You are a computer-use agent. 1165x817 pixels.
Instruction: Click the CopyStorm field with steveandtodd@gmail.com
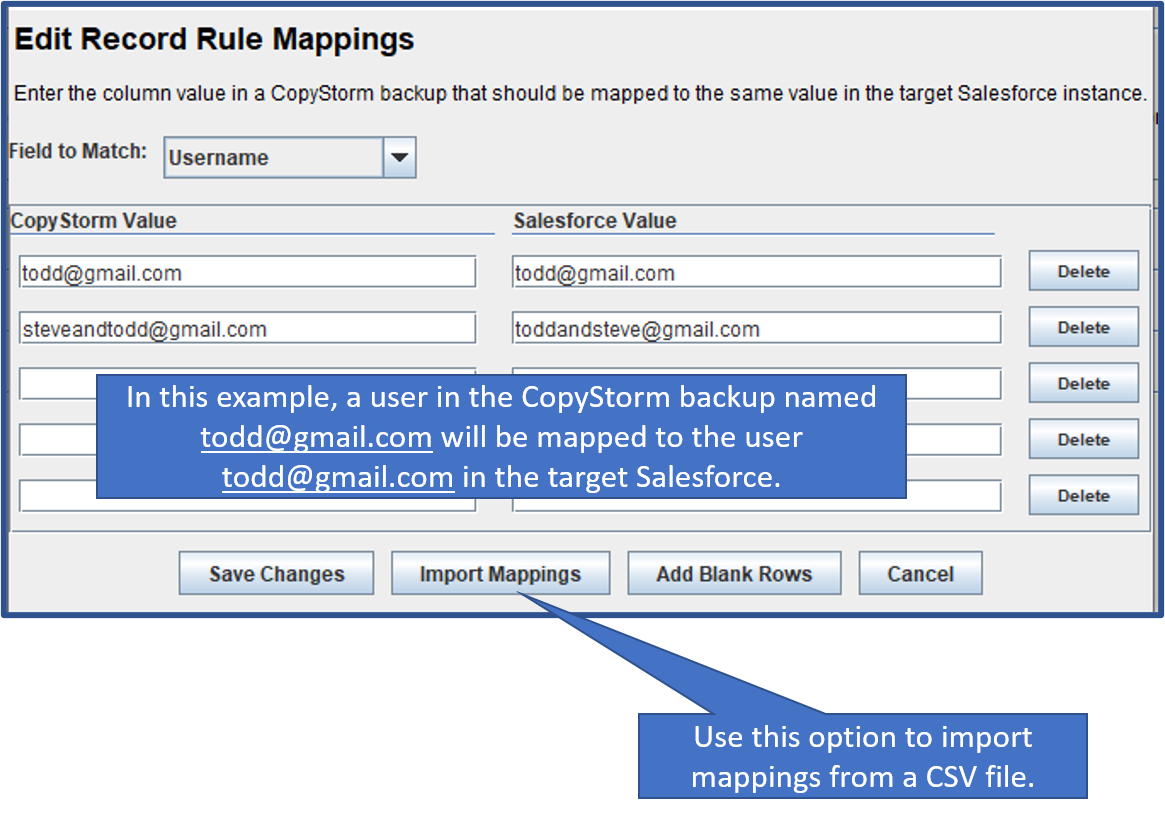(247, 328)
